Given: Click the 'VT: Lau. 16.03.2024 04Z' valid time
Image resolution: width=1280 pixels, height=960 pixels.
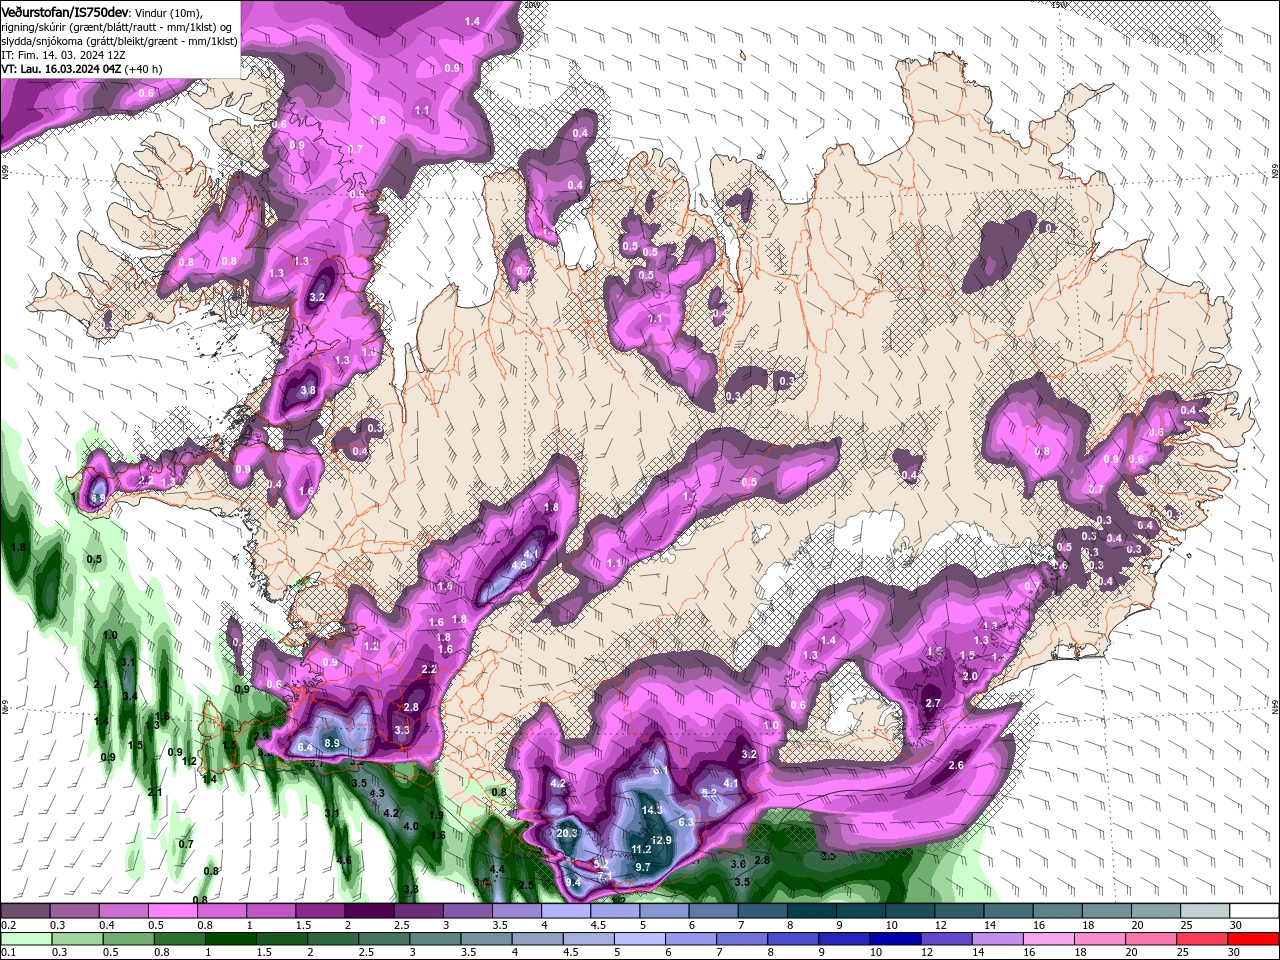Looking at the screenshot, I should coord(61,69).
